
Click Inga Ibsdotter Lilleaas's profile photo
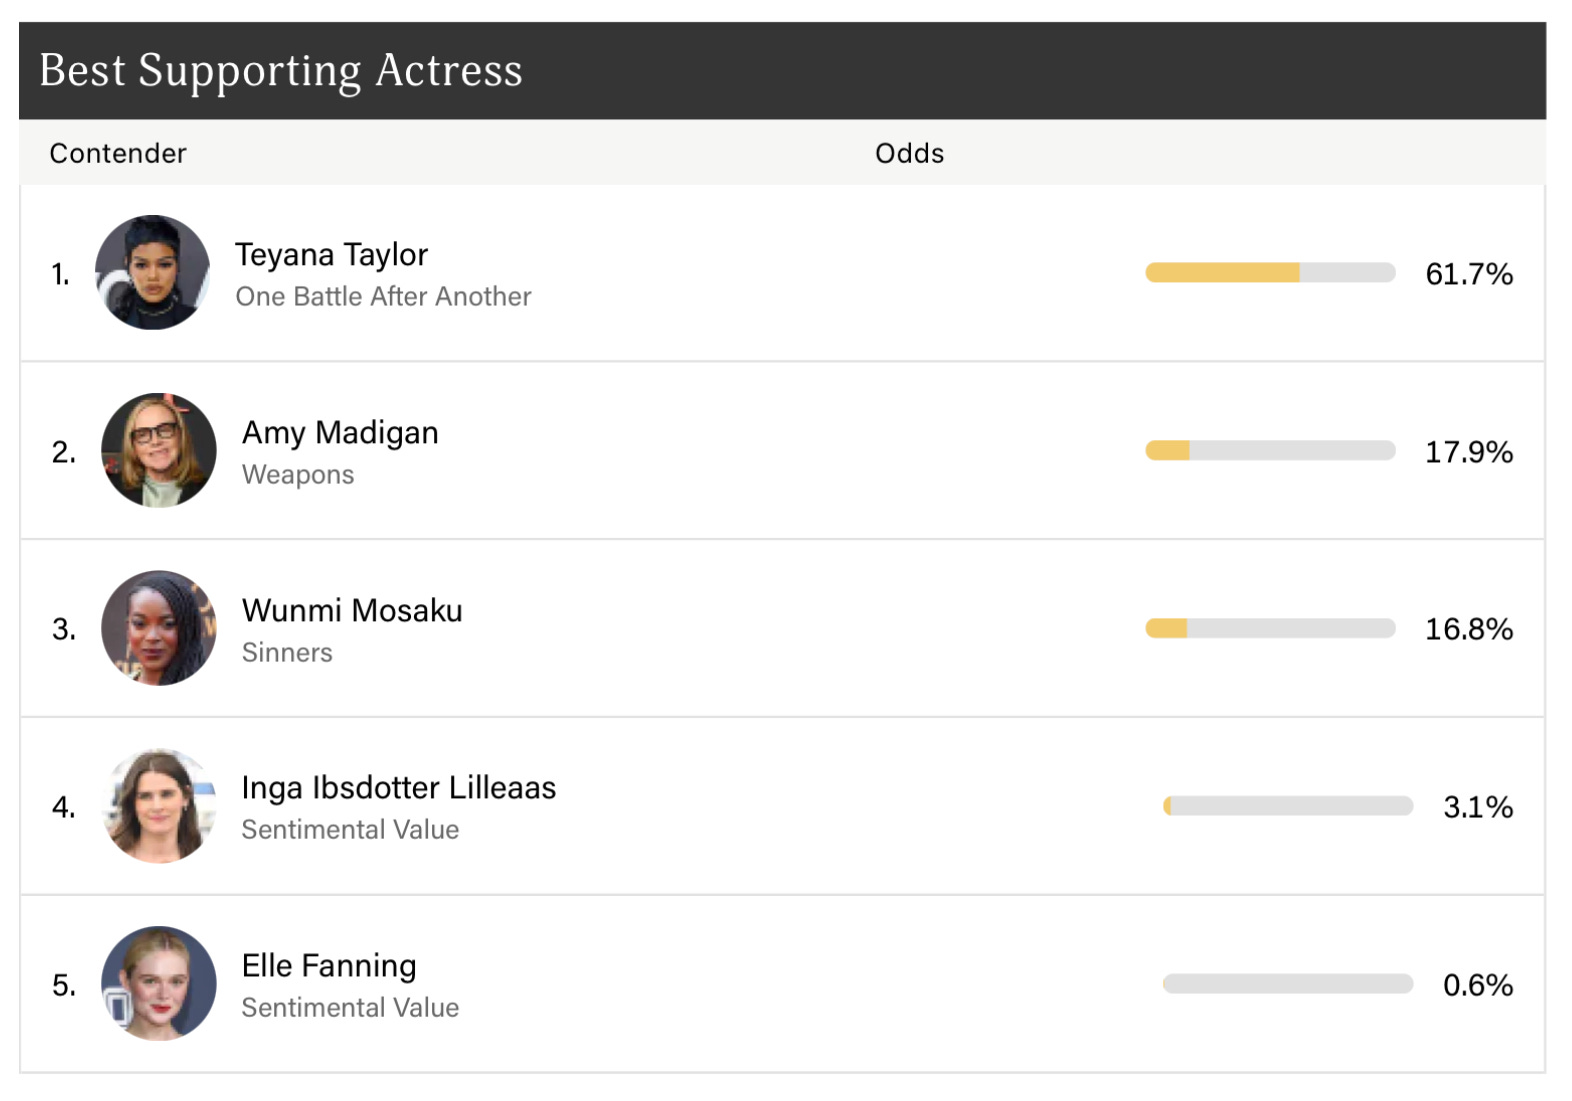[158, 806]
